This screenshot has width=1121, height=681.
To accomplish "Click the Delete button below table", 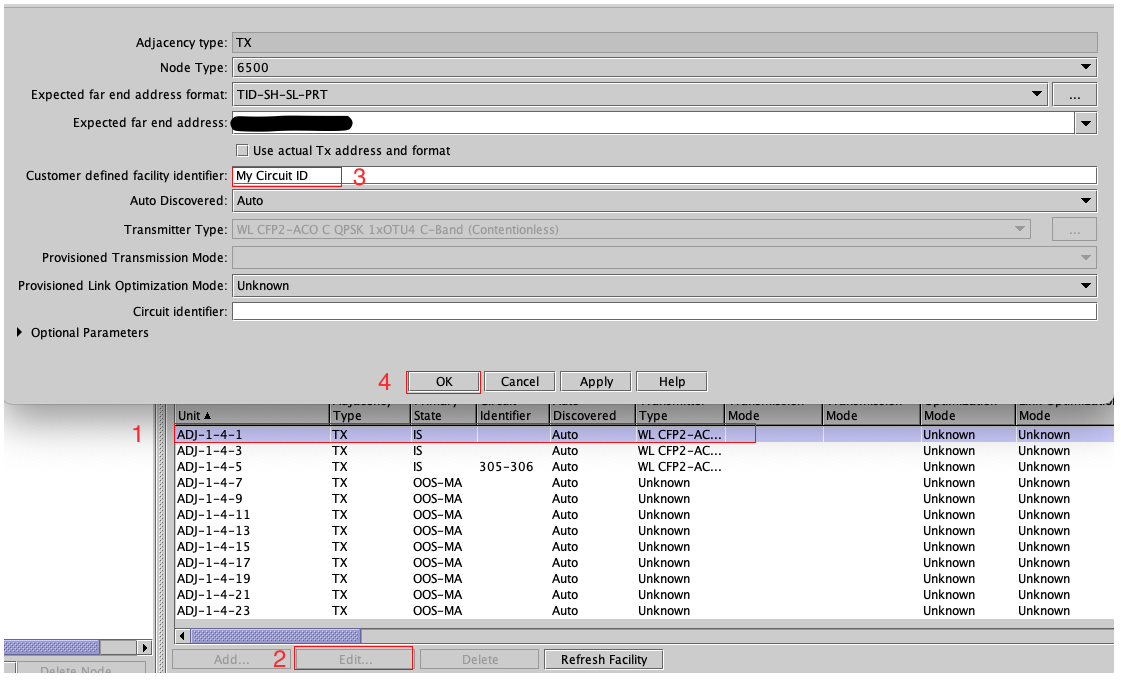I will click(480, 660).
